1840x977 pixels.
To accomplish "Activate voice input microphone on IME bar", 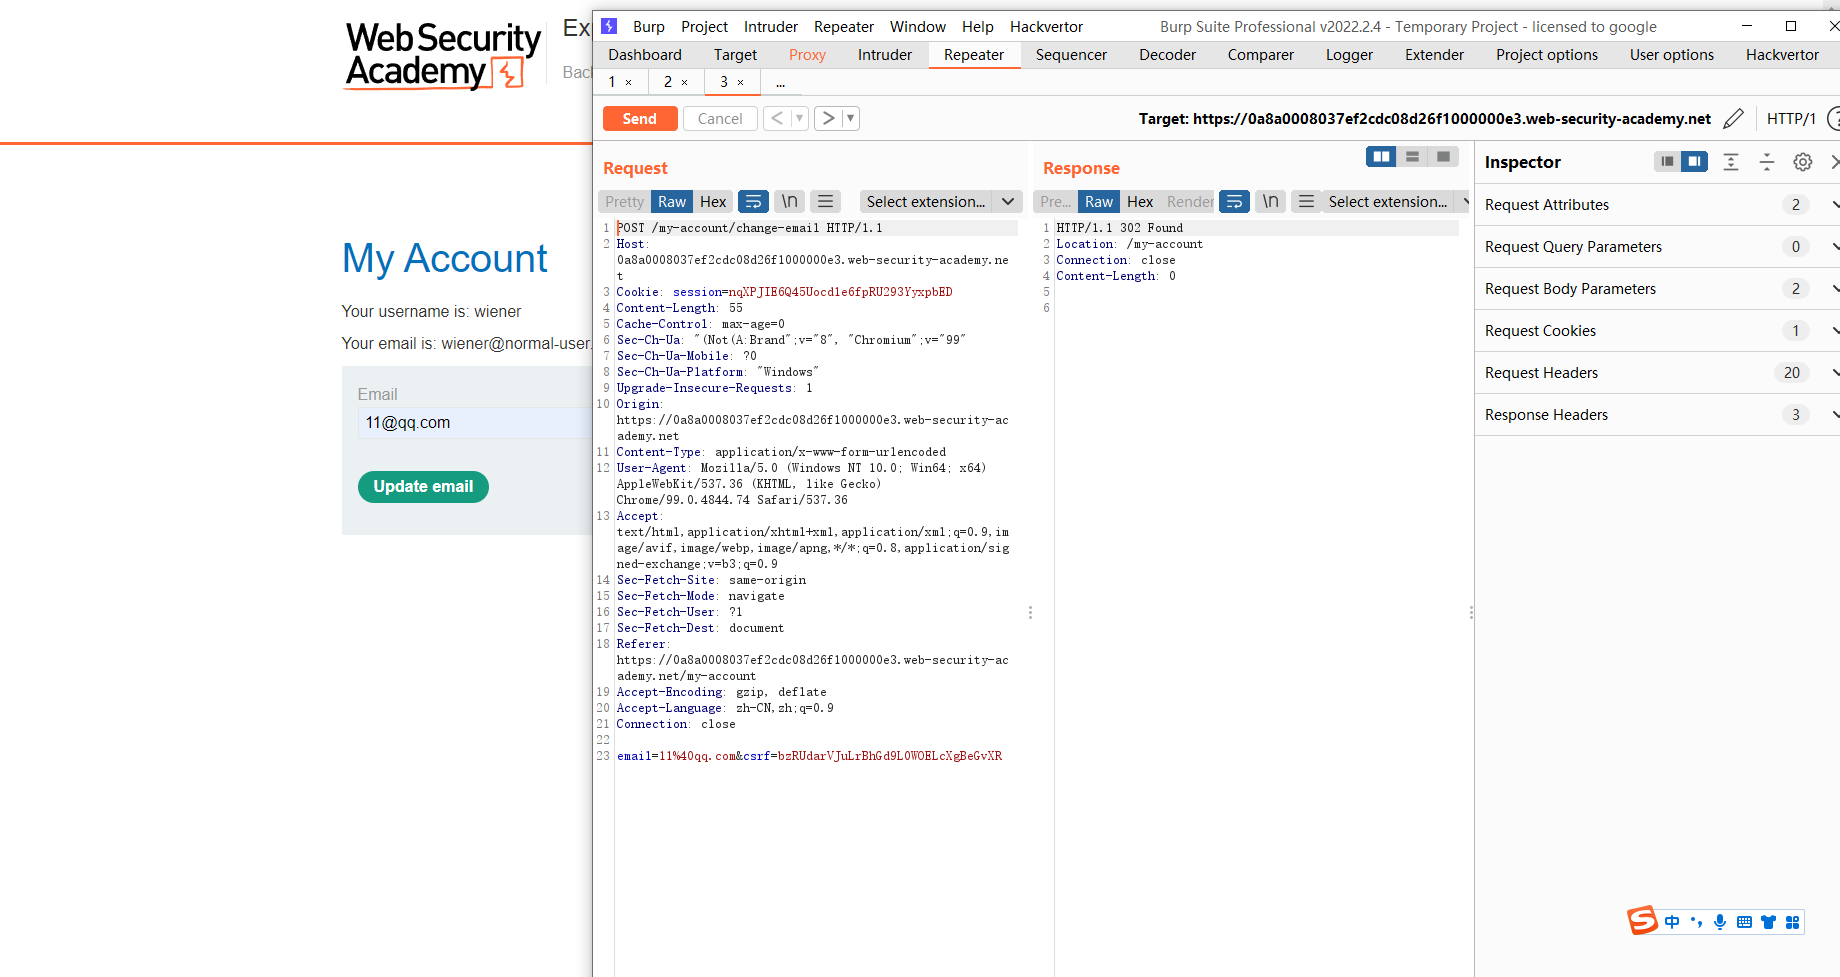I will pos(1720,922).
